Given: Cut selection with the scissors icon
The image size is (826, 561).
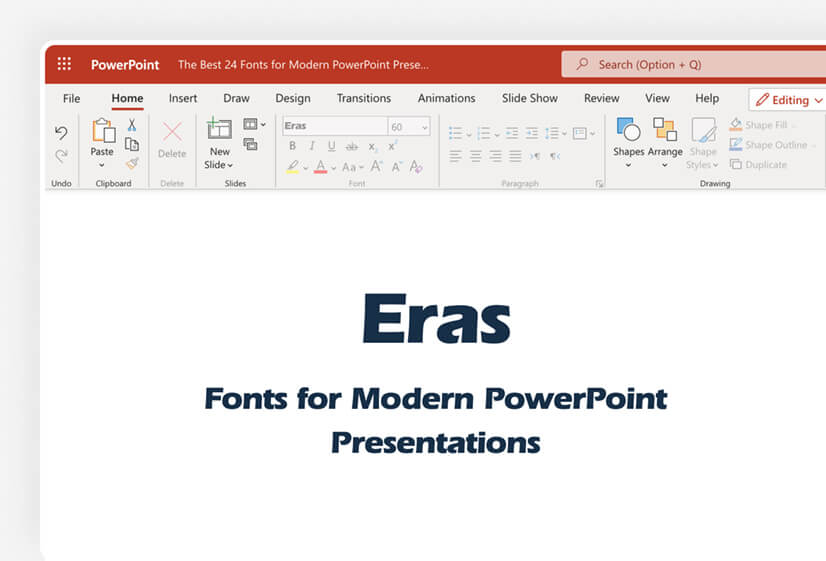Looking at the screenshot, I should tap(132, 125).
